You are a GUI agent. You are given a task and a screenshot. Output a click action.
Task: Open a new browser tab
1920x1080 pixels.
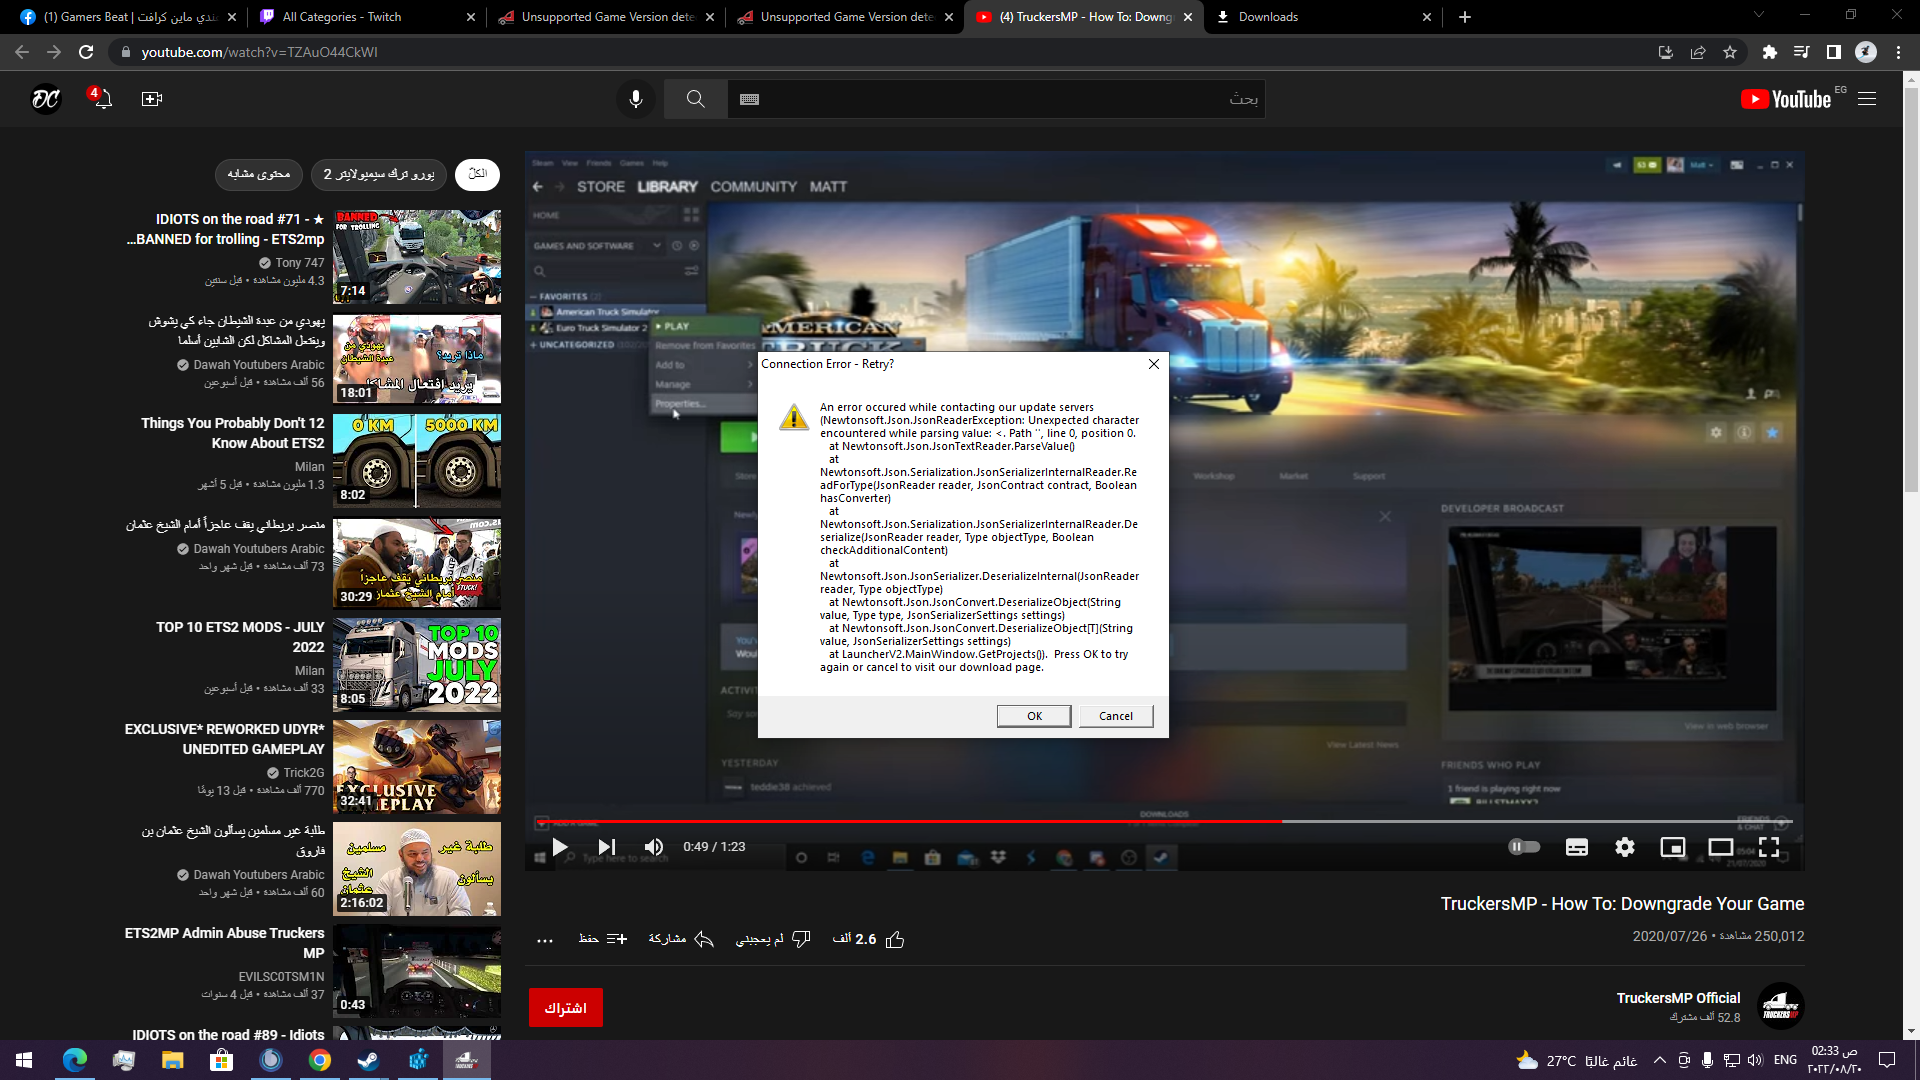click(x=1465, y=17)
